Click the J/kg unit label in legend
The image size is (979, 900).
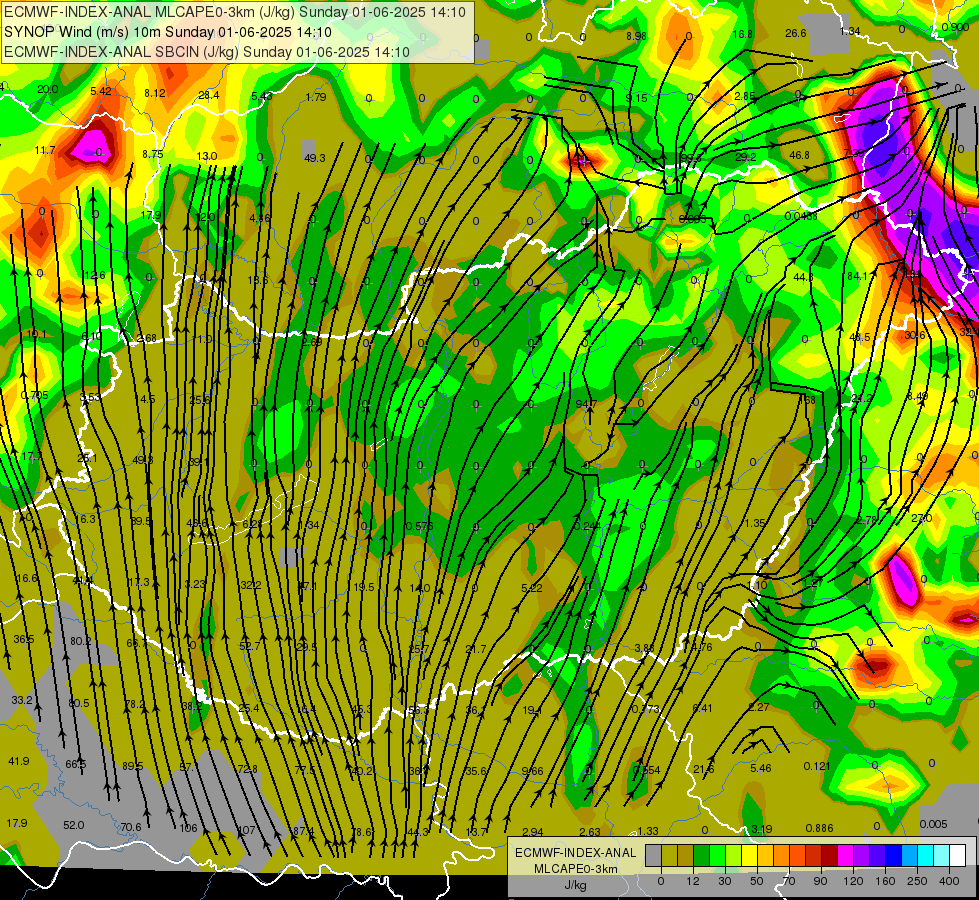[x=576, y=885]
